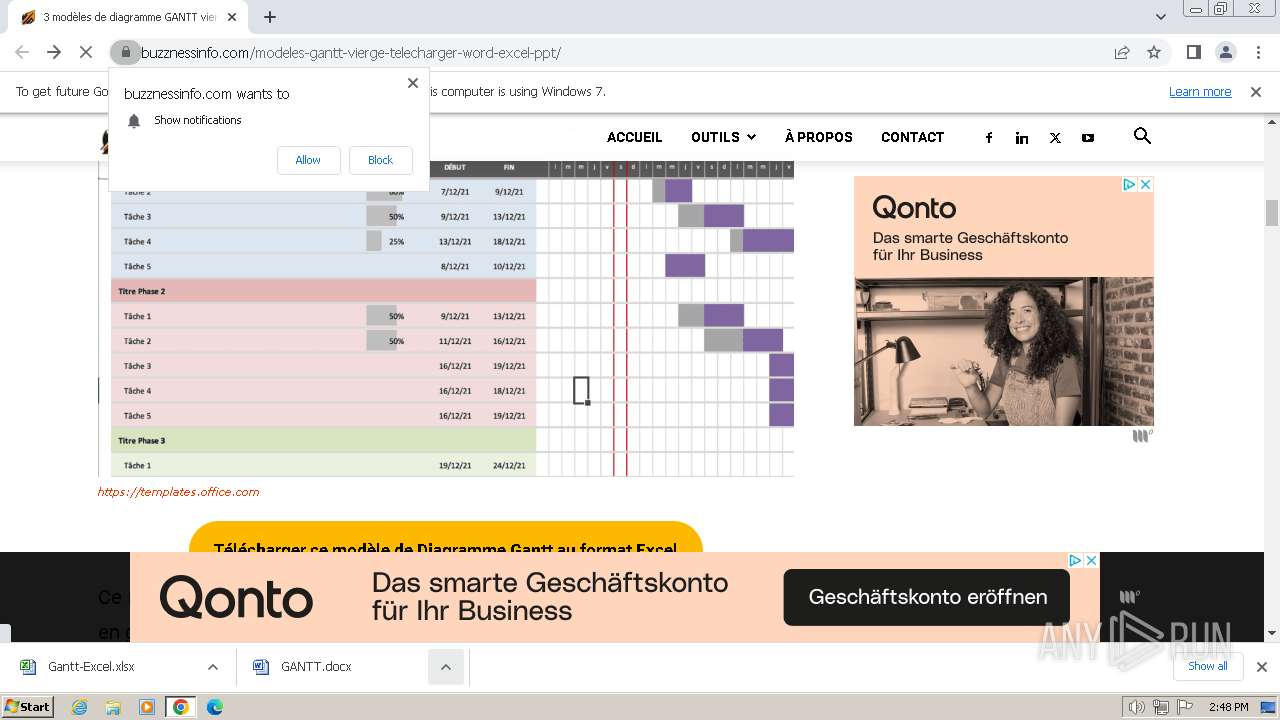Visit the site's X (Twitter) icon
This screenshot has width=1280, height=720.
[x=1055, y=138]
